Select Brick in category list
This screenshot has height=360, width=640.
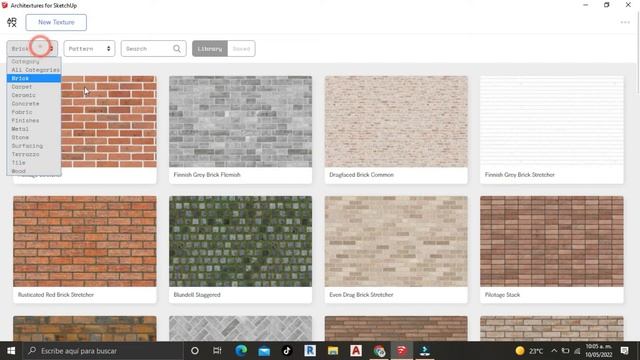point(34,78)
